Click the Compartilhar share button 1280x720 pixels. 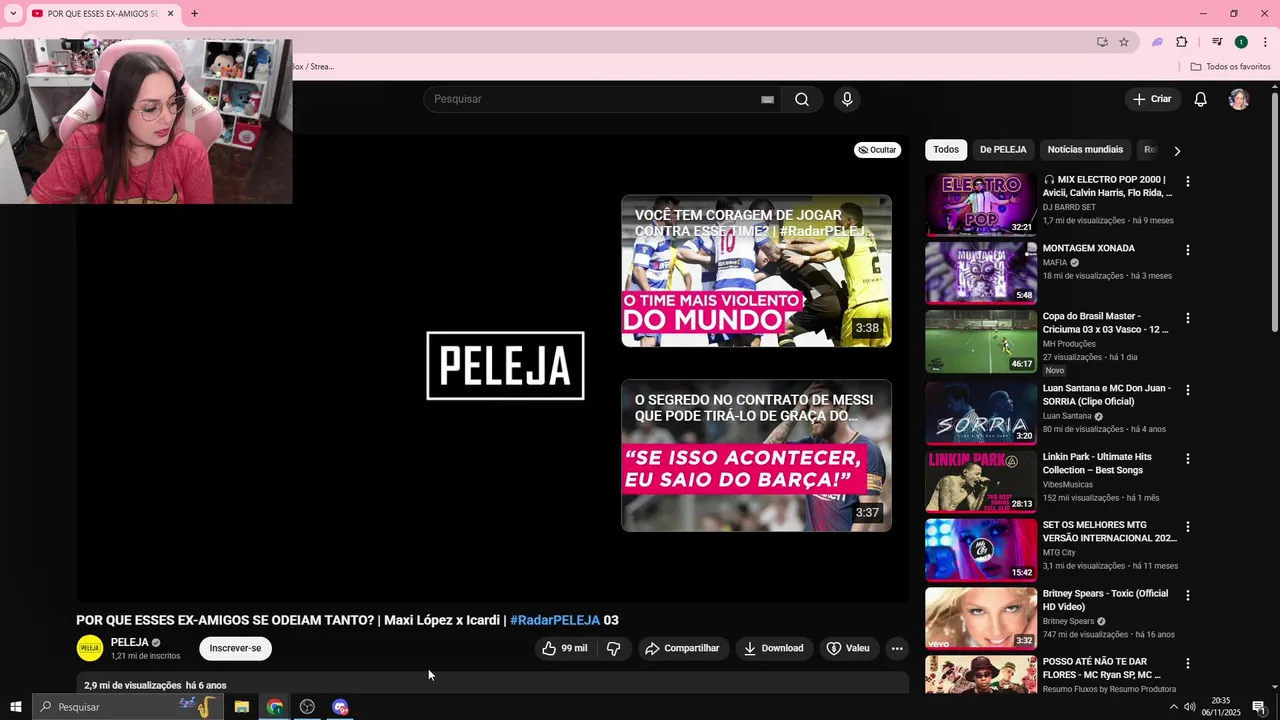[x=683, y=648]
